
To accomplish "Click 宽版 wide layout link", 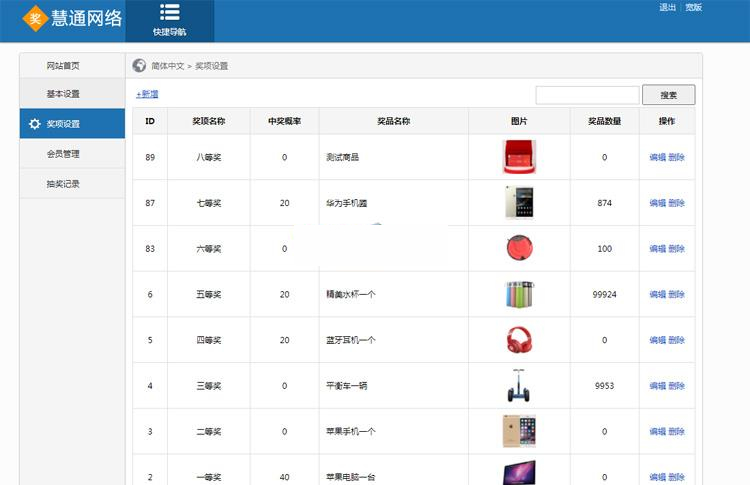I will point(694,8).
